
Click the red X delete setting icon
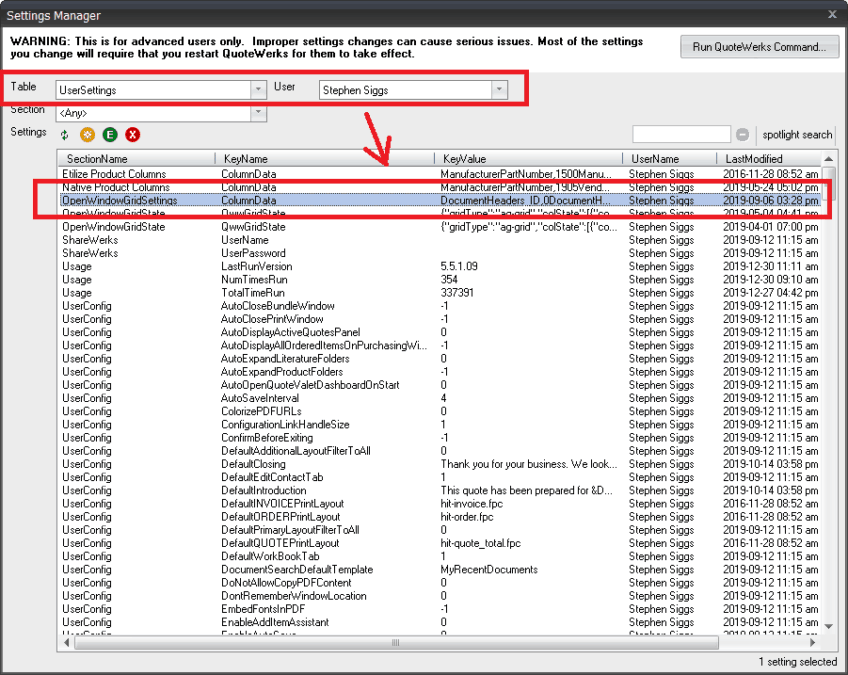(130, 134)
